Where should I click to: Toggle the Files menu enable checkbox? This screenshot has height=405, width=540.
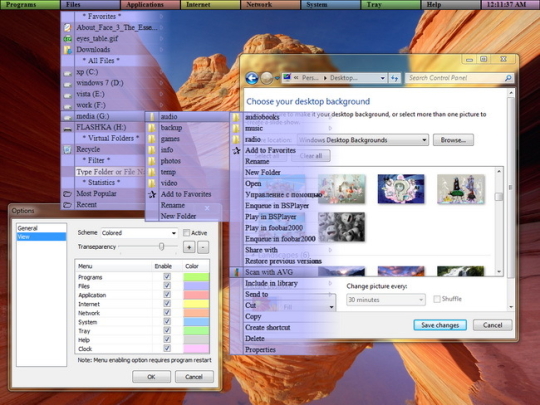coord(167,285)
